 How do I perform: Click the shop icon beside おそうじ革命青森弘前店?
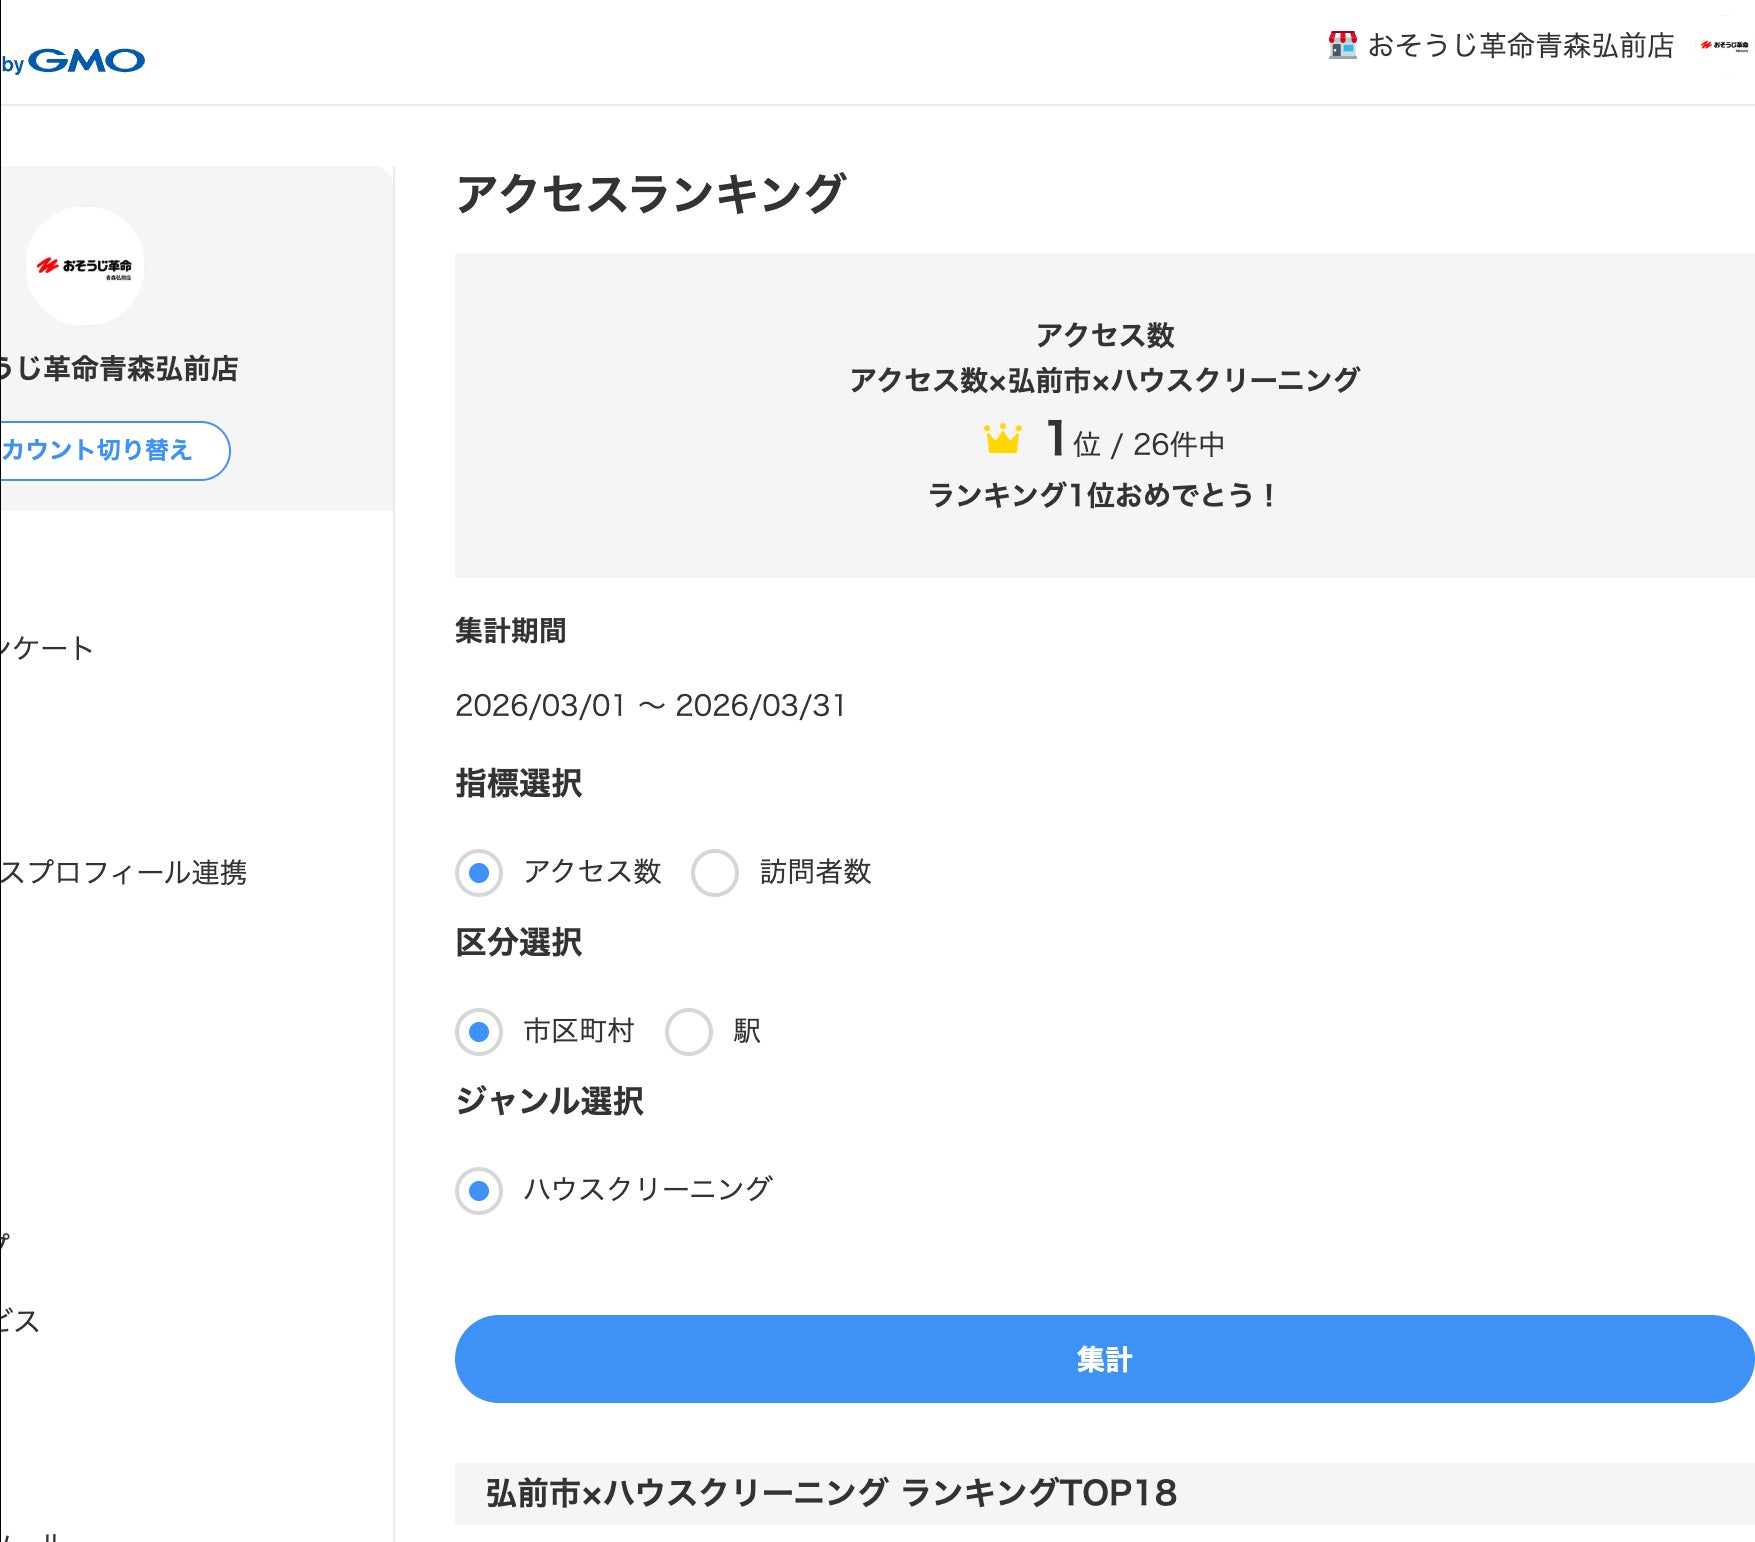point(1342,45)
